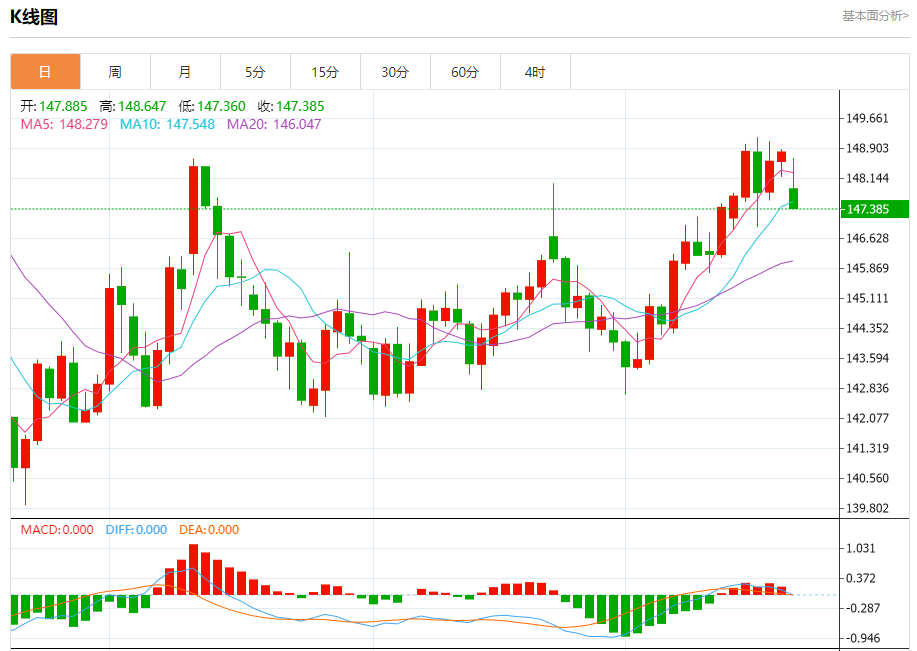Switch to the 月 monthly tab
917x651 pixels.
point(185,72)
